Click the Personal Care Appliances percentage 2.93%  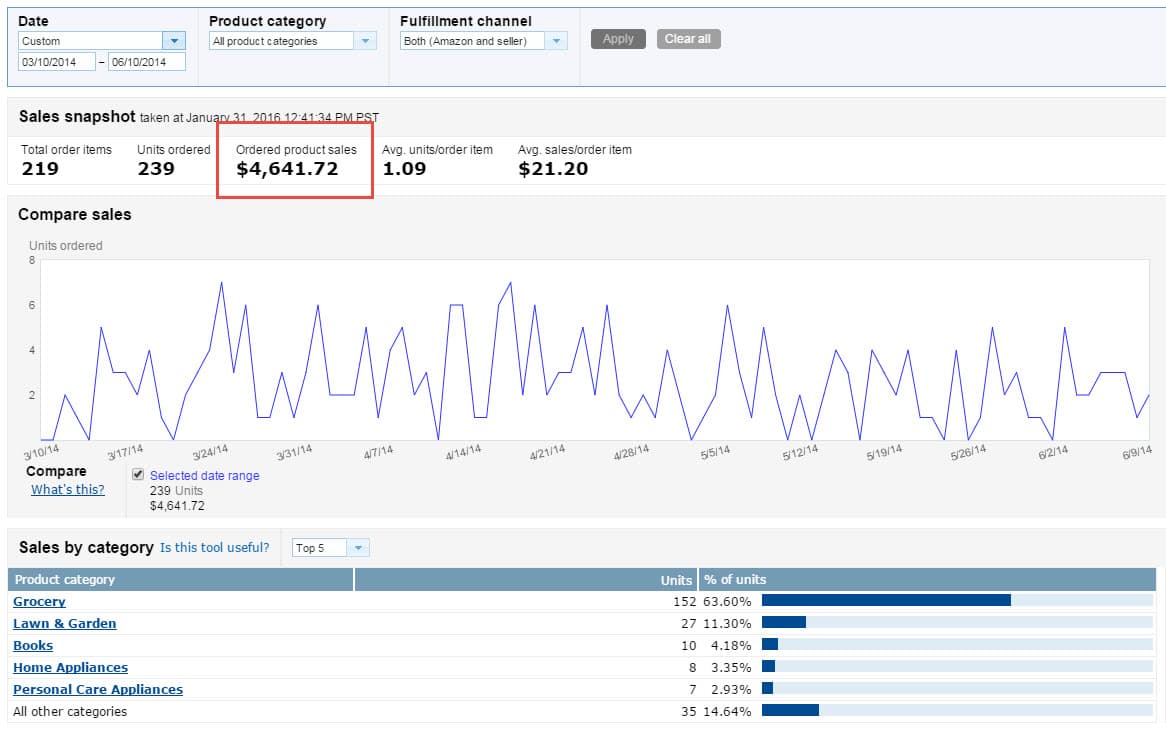pyautogui.click(x=731, y=690)
